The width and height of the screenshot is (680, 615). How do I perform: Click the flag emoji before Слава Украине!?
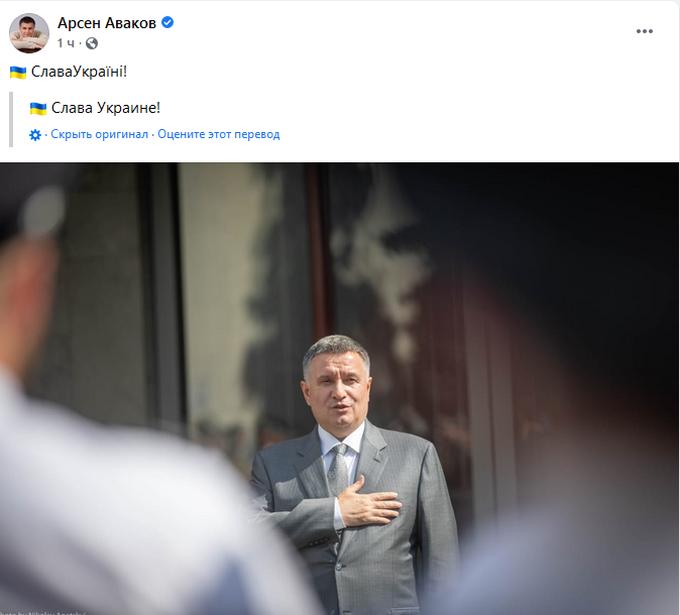[x=38, y=108]
